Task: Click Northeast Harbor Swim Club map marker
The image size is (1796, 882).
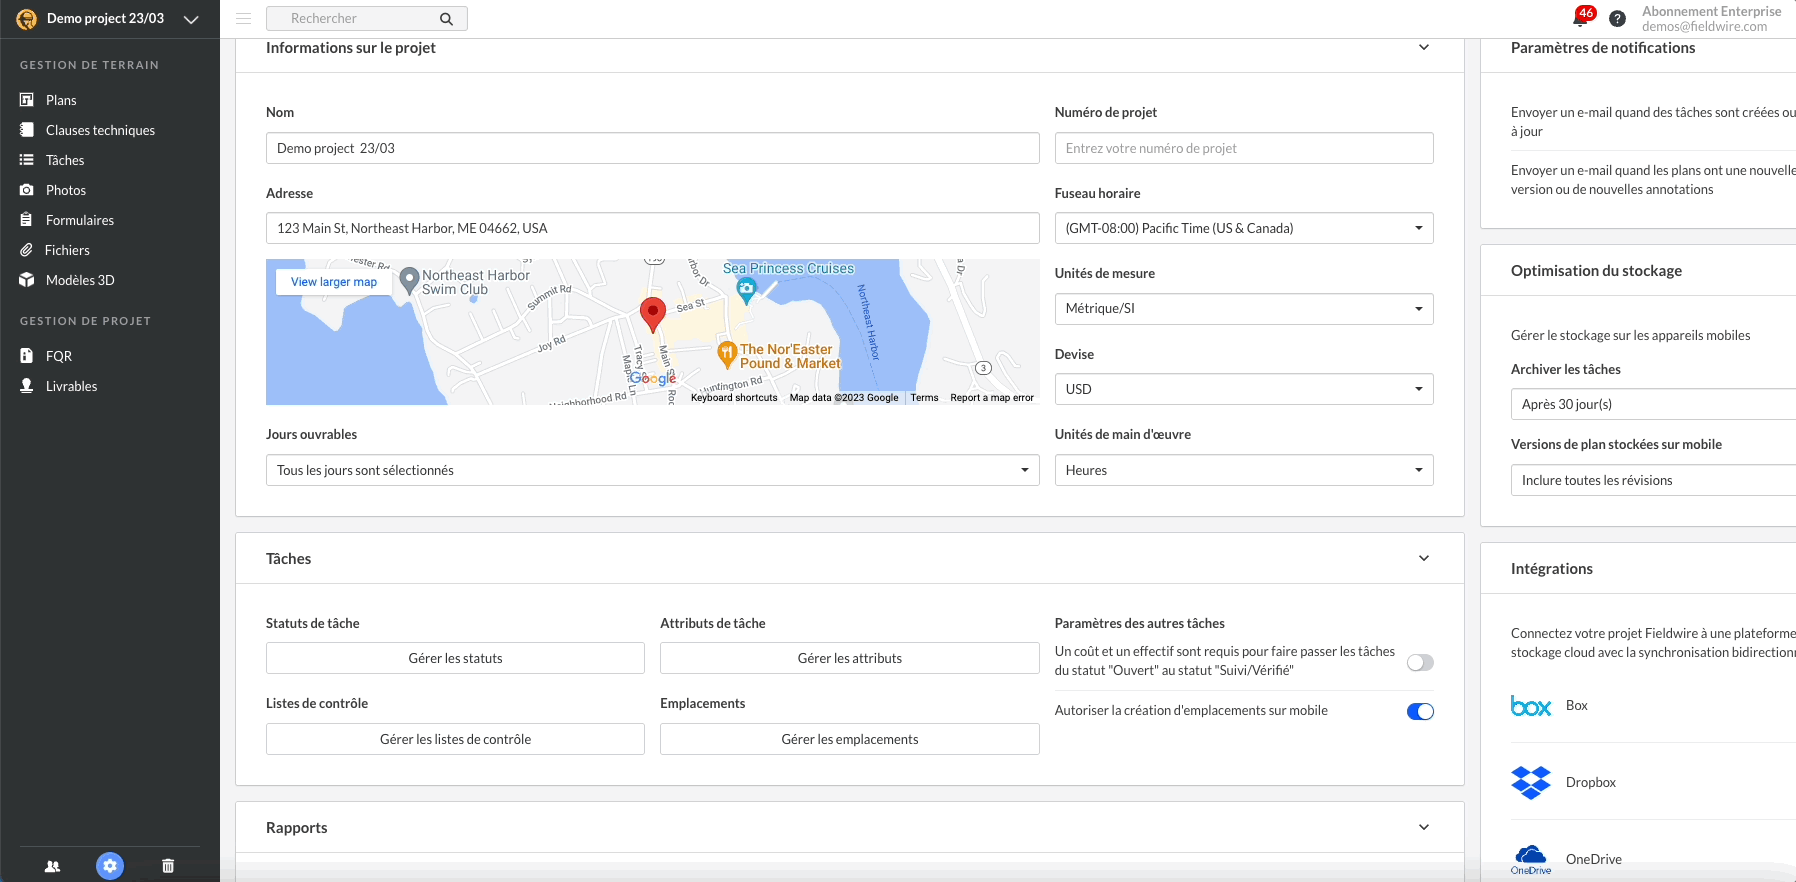Action: (408, 281)
